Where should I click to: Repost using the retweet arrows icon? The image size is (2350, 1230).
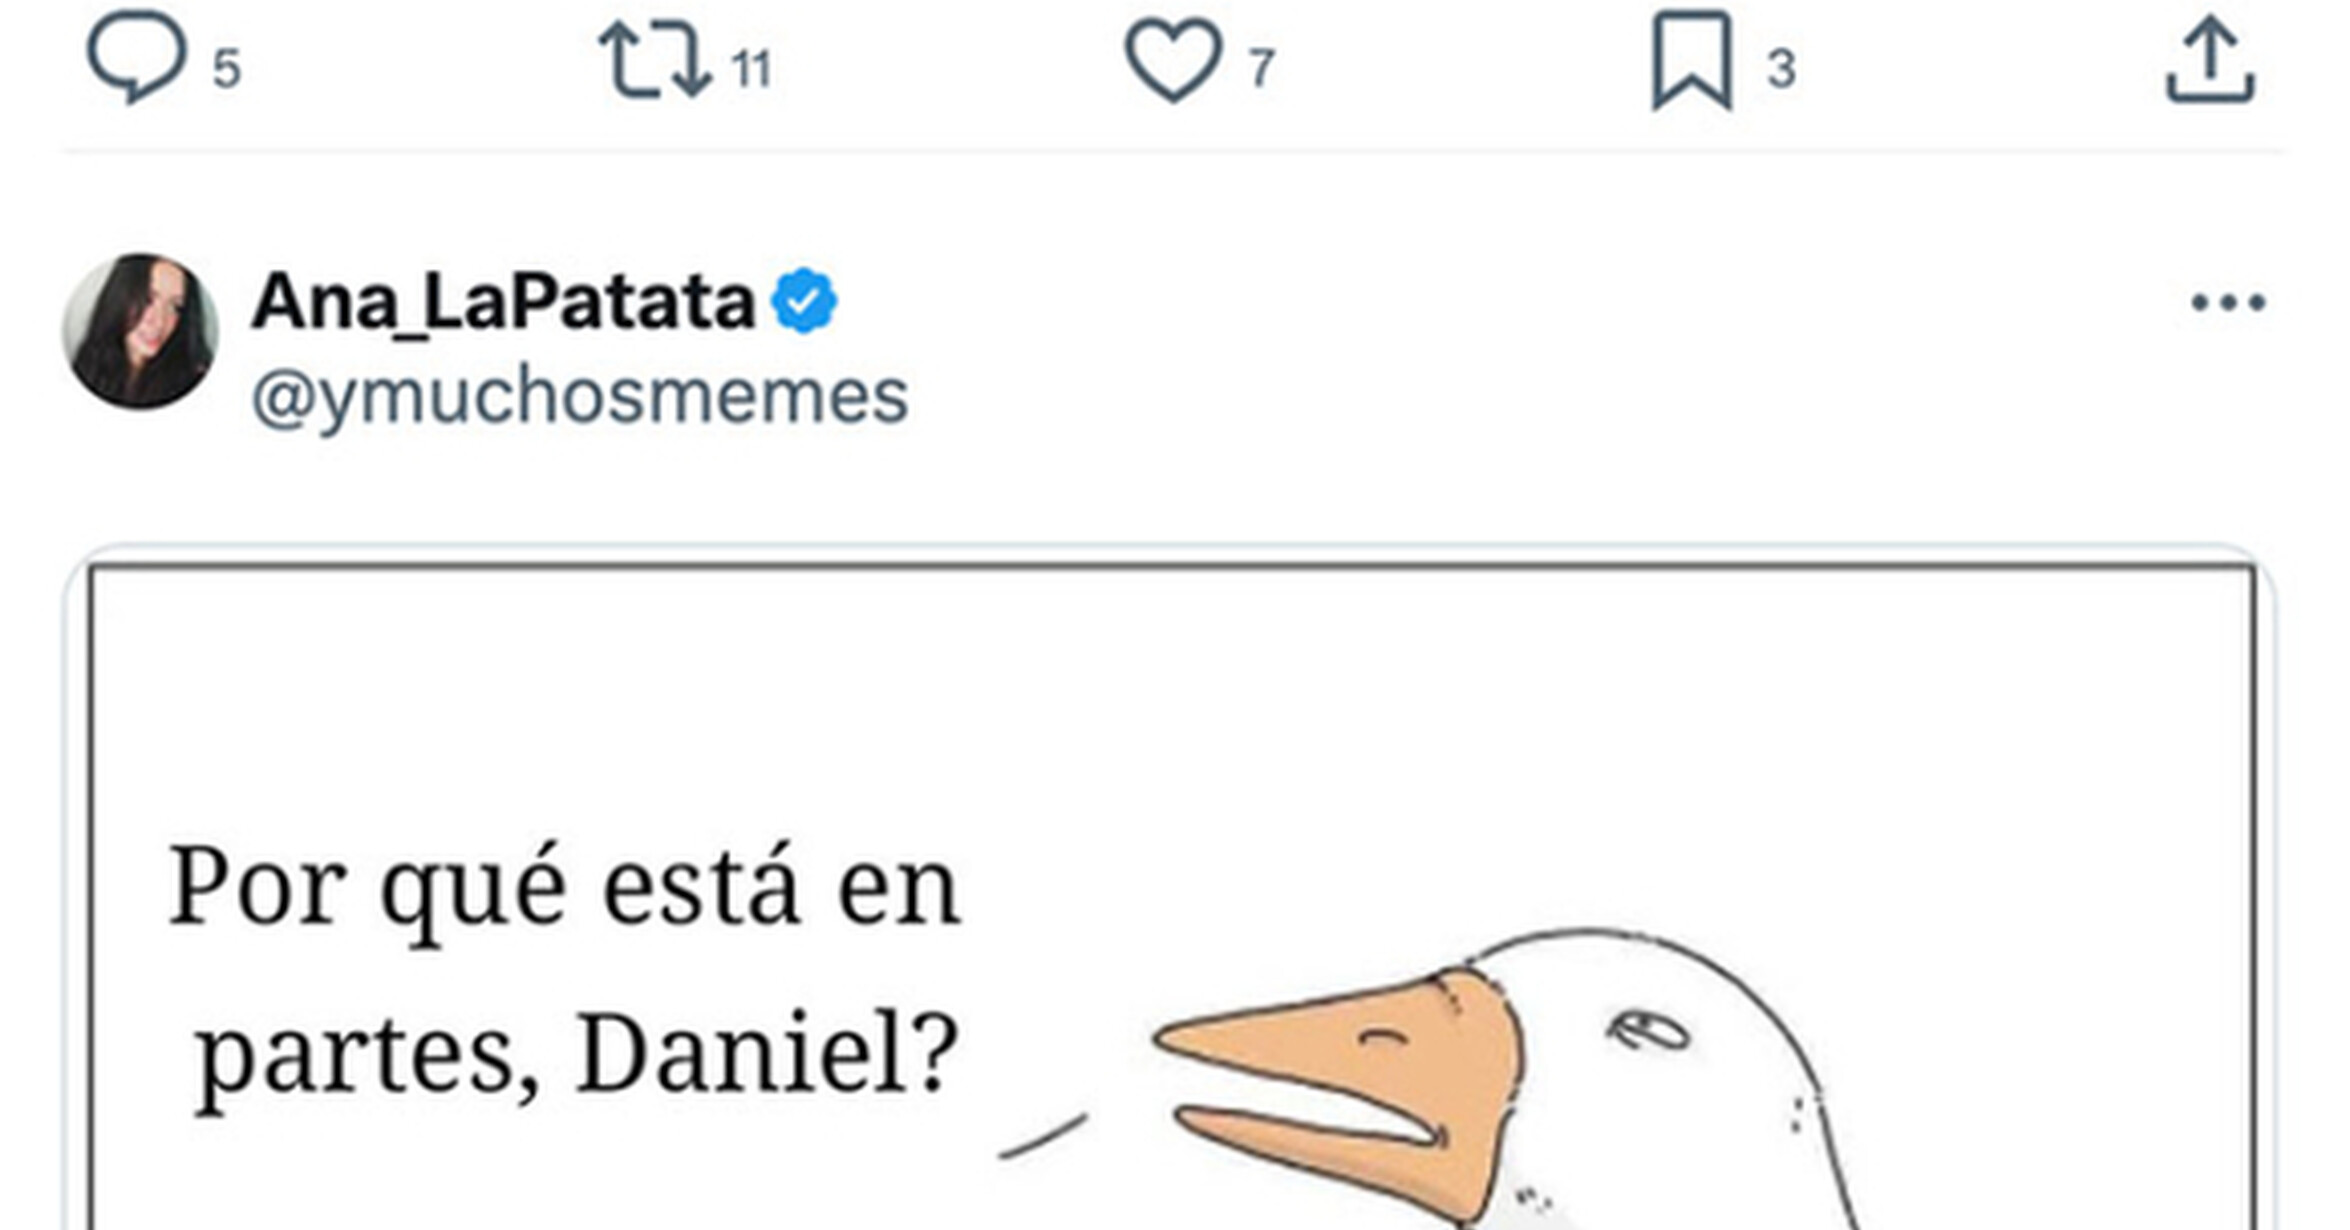coord(655,62)
